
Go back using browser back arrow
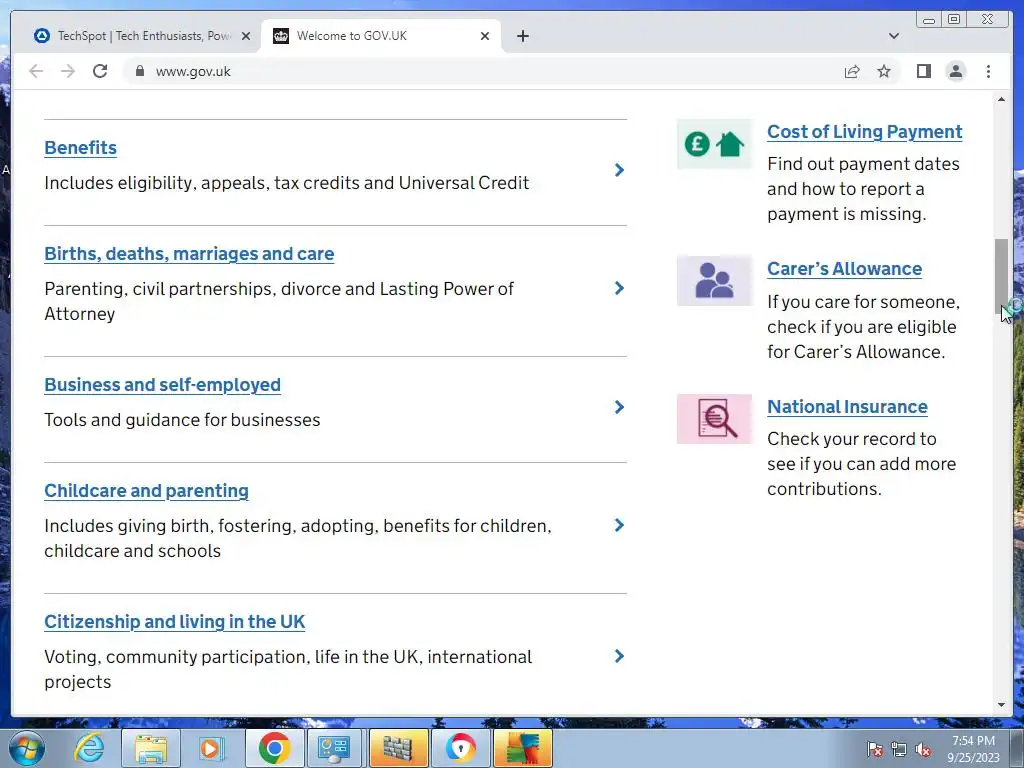coord(36,71)
